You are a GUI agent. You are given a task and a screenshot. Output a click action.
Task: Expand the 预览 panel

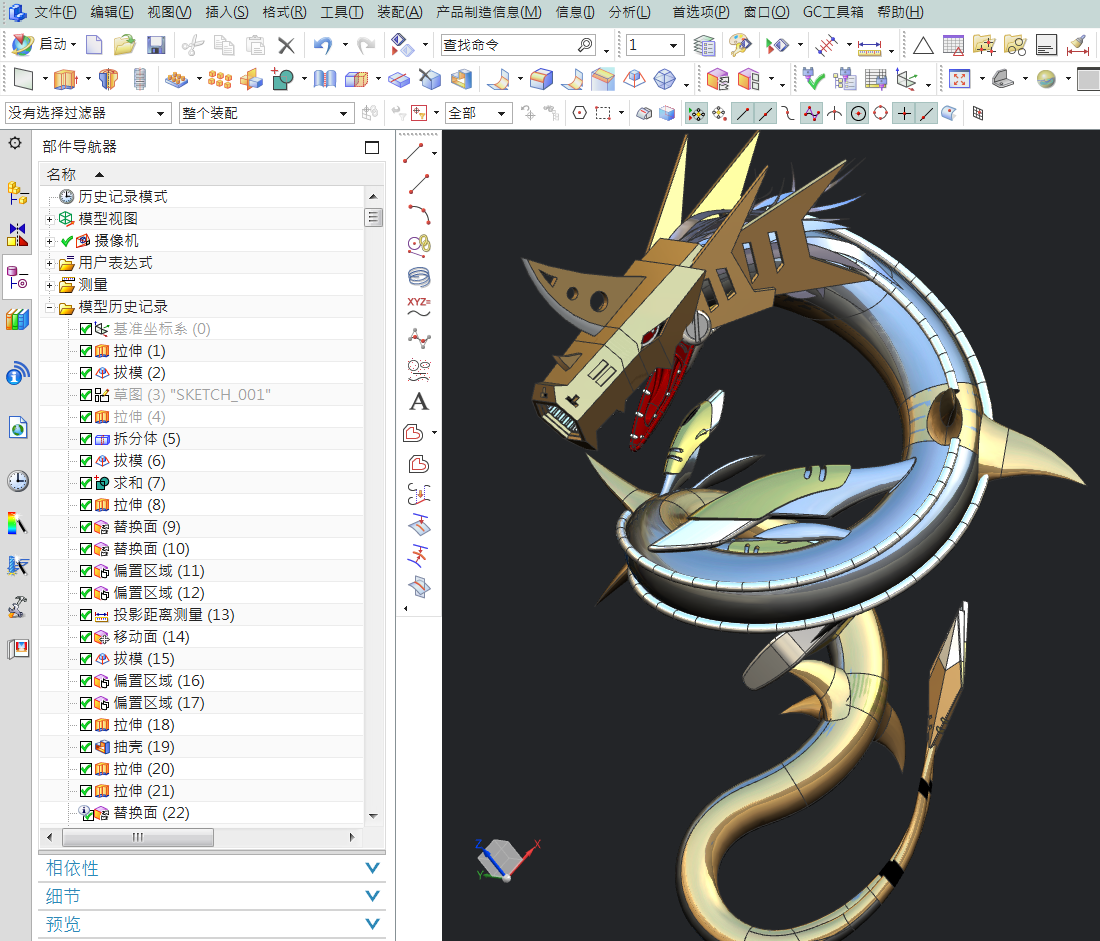coord(212,924)
